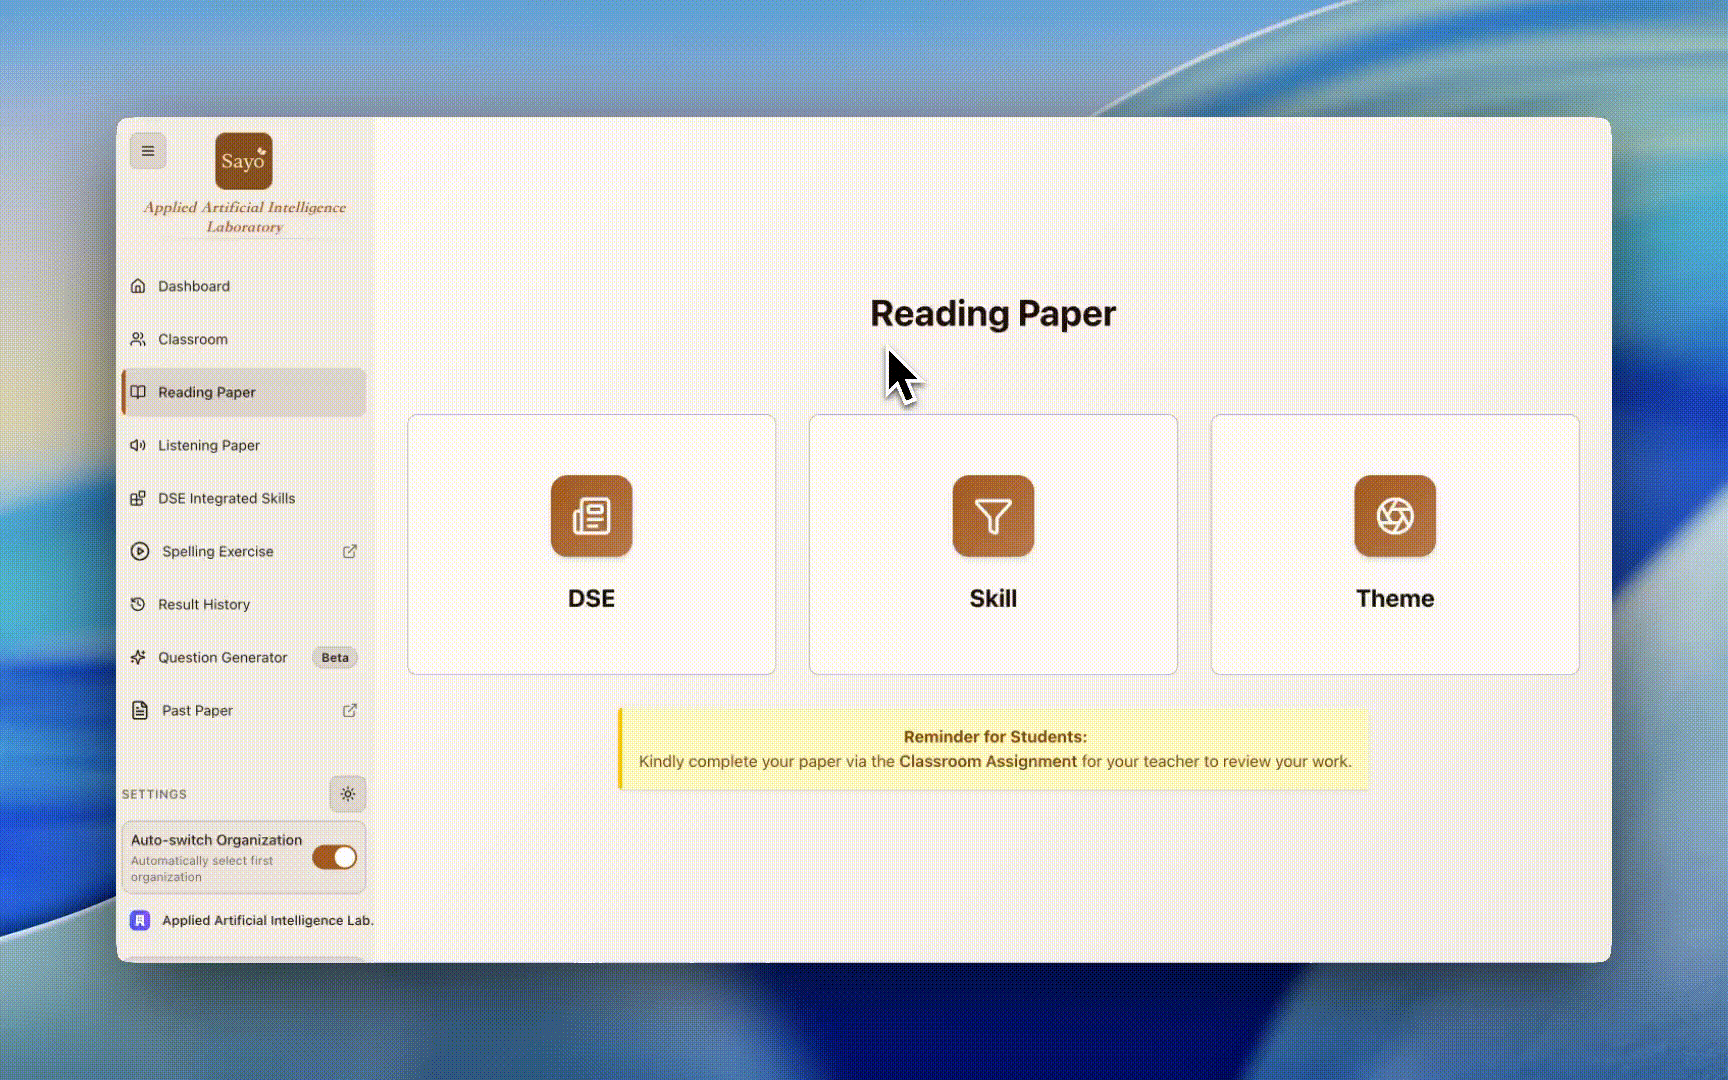The width and height of the screenshot is (1728, 1080).
Task: Follow the Classroom Assignment link in the reminder
Action: (x=987, y=761)
